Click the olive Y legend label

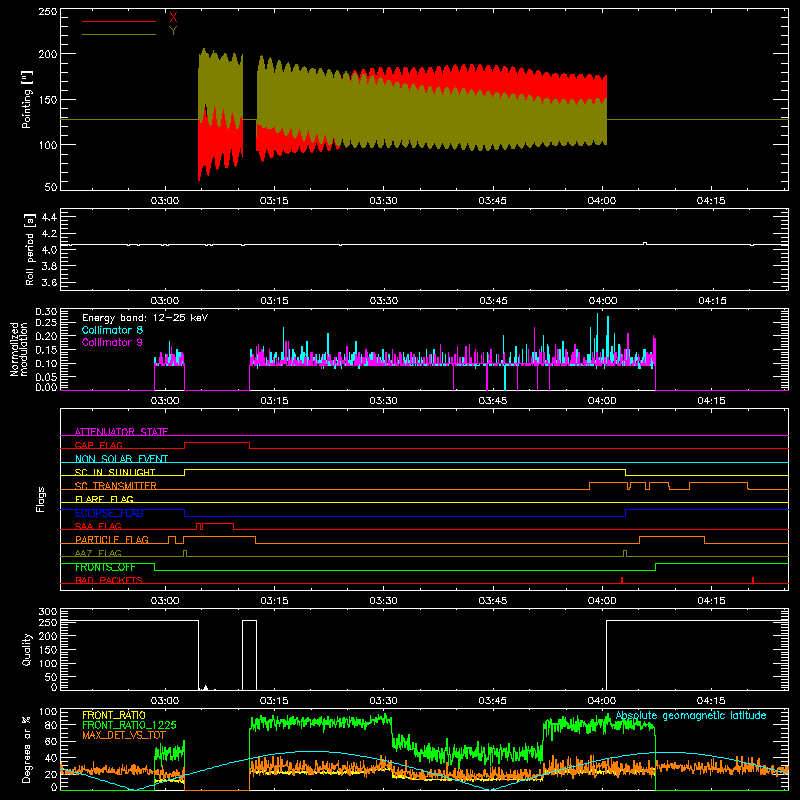point(173,31)
